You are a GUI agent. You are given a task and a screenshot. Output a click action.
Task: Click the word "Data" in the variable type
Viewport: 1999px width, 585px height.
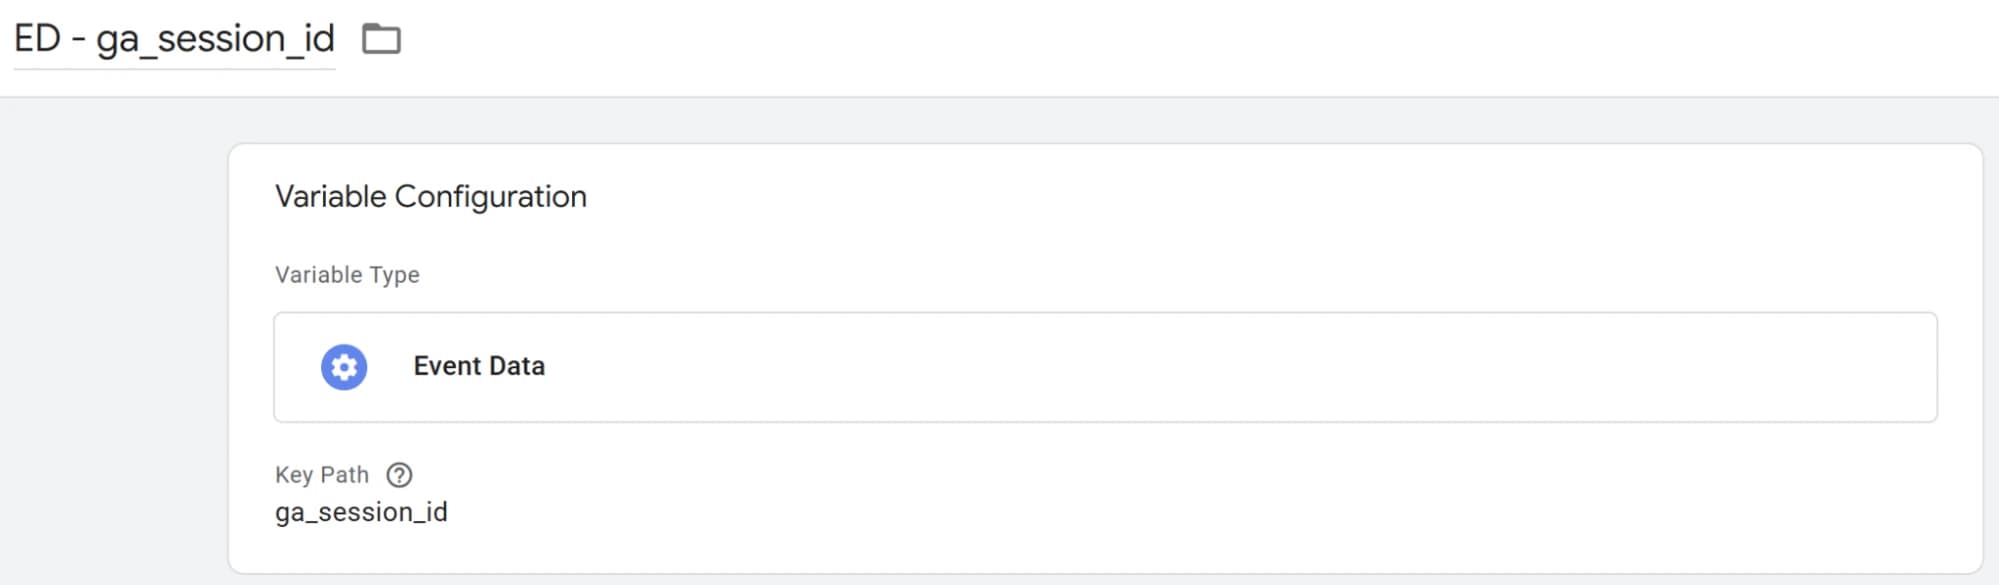point(517,366)
